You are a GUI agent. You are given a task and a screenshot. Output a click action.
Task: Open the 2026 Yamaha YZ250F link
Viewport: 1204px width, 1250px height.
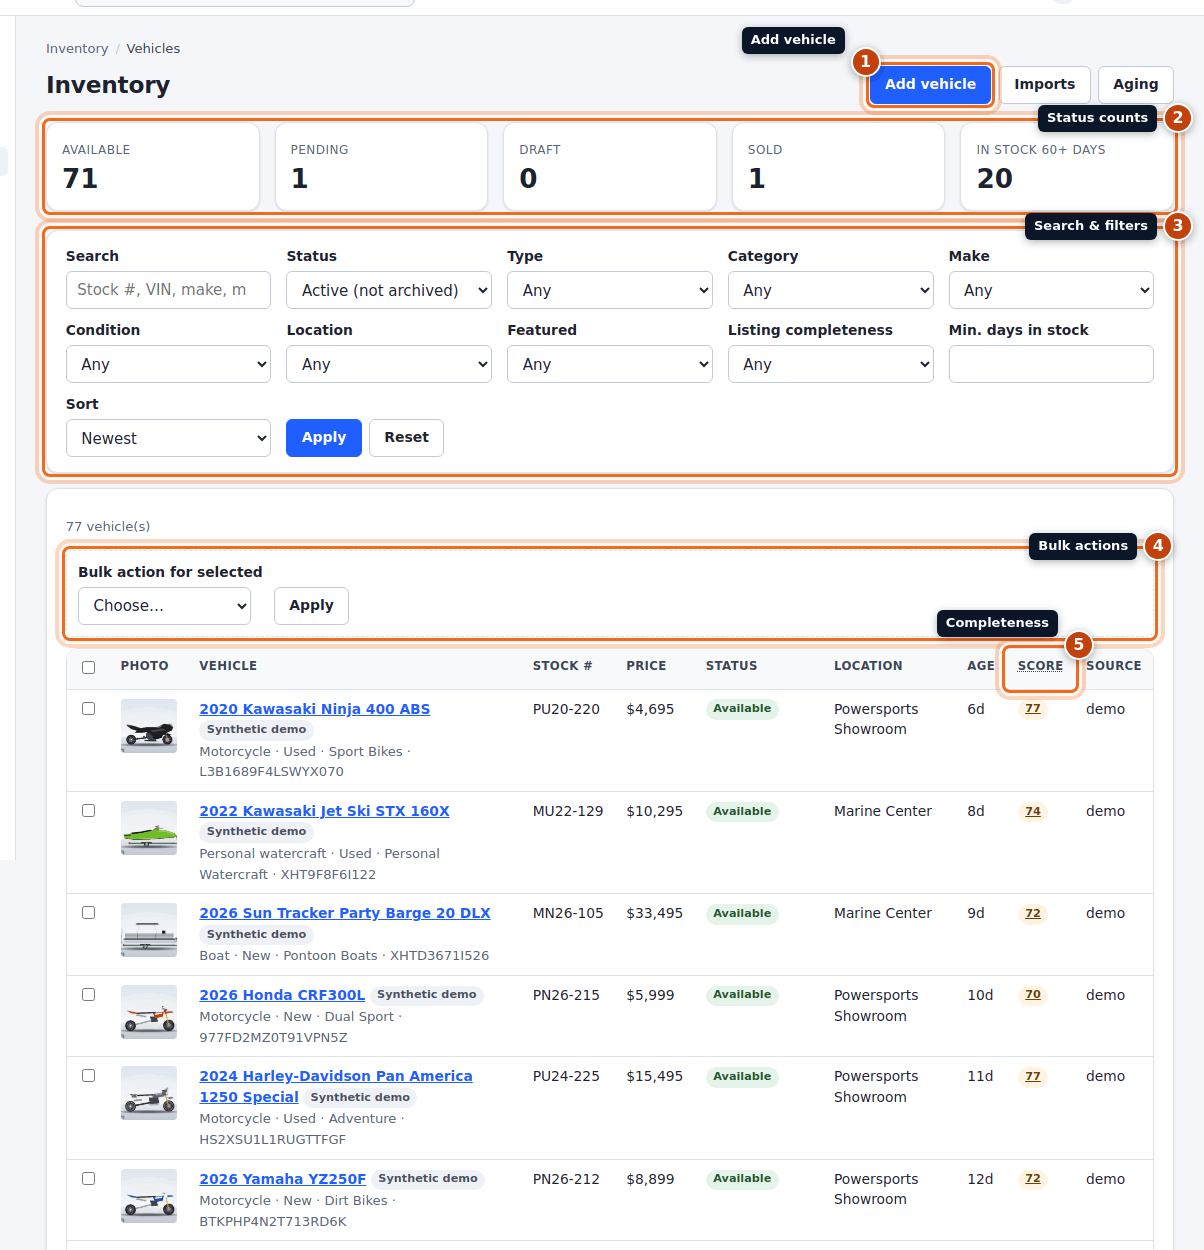(283, 1179)
